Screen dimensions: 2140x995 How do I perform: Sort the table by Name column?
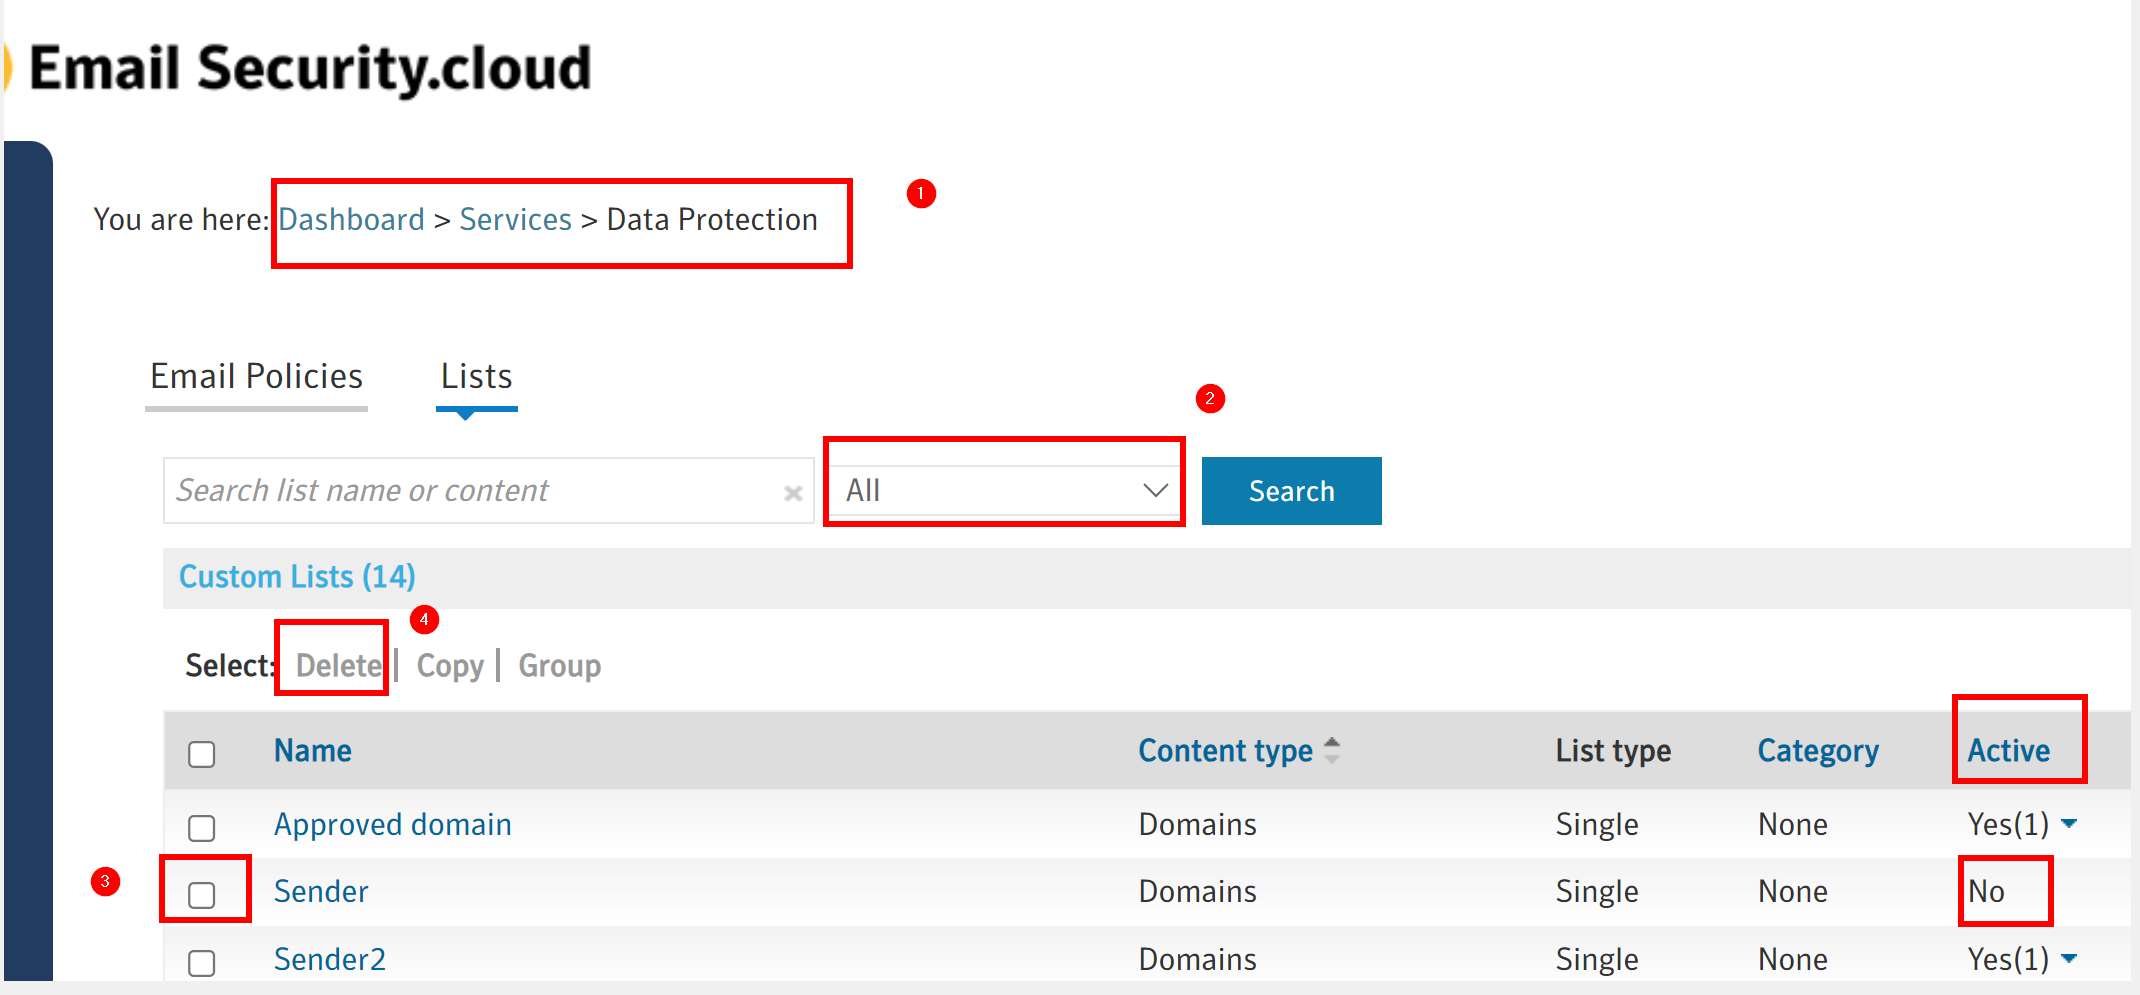pos(312,751)
